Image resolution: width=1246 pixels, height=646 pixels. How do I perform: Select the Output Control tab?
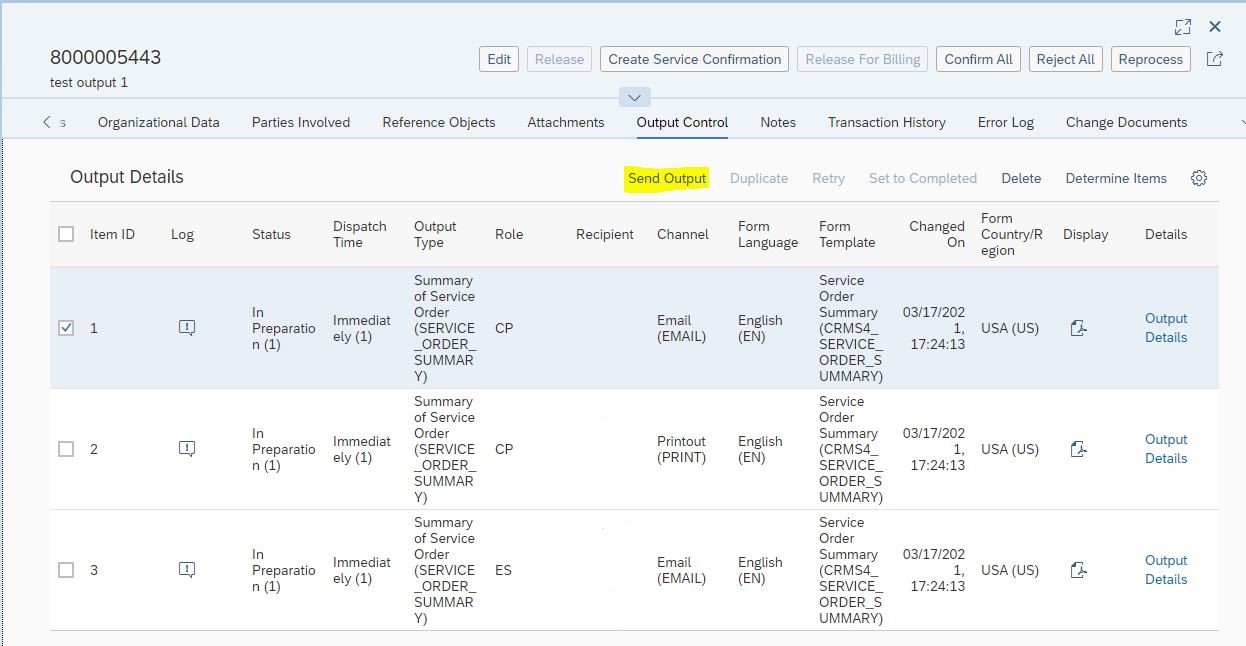point(682,122)
